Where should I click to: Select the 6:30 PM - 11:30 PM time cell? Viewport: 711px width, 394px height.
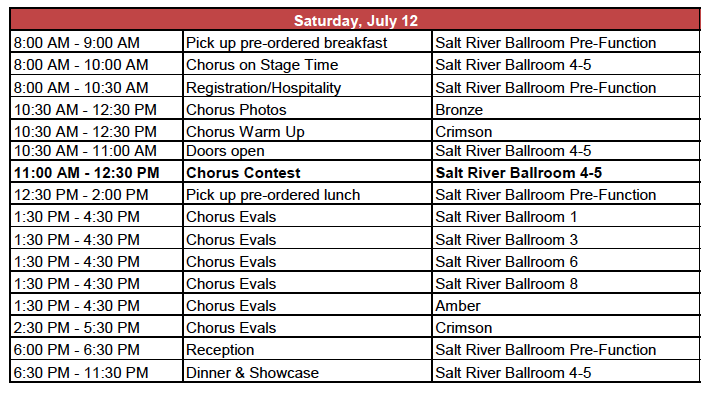tap(96, 372)
